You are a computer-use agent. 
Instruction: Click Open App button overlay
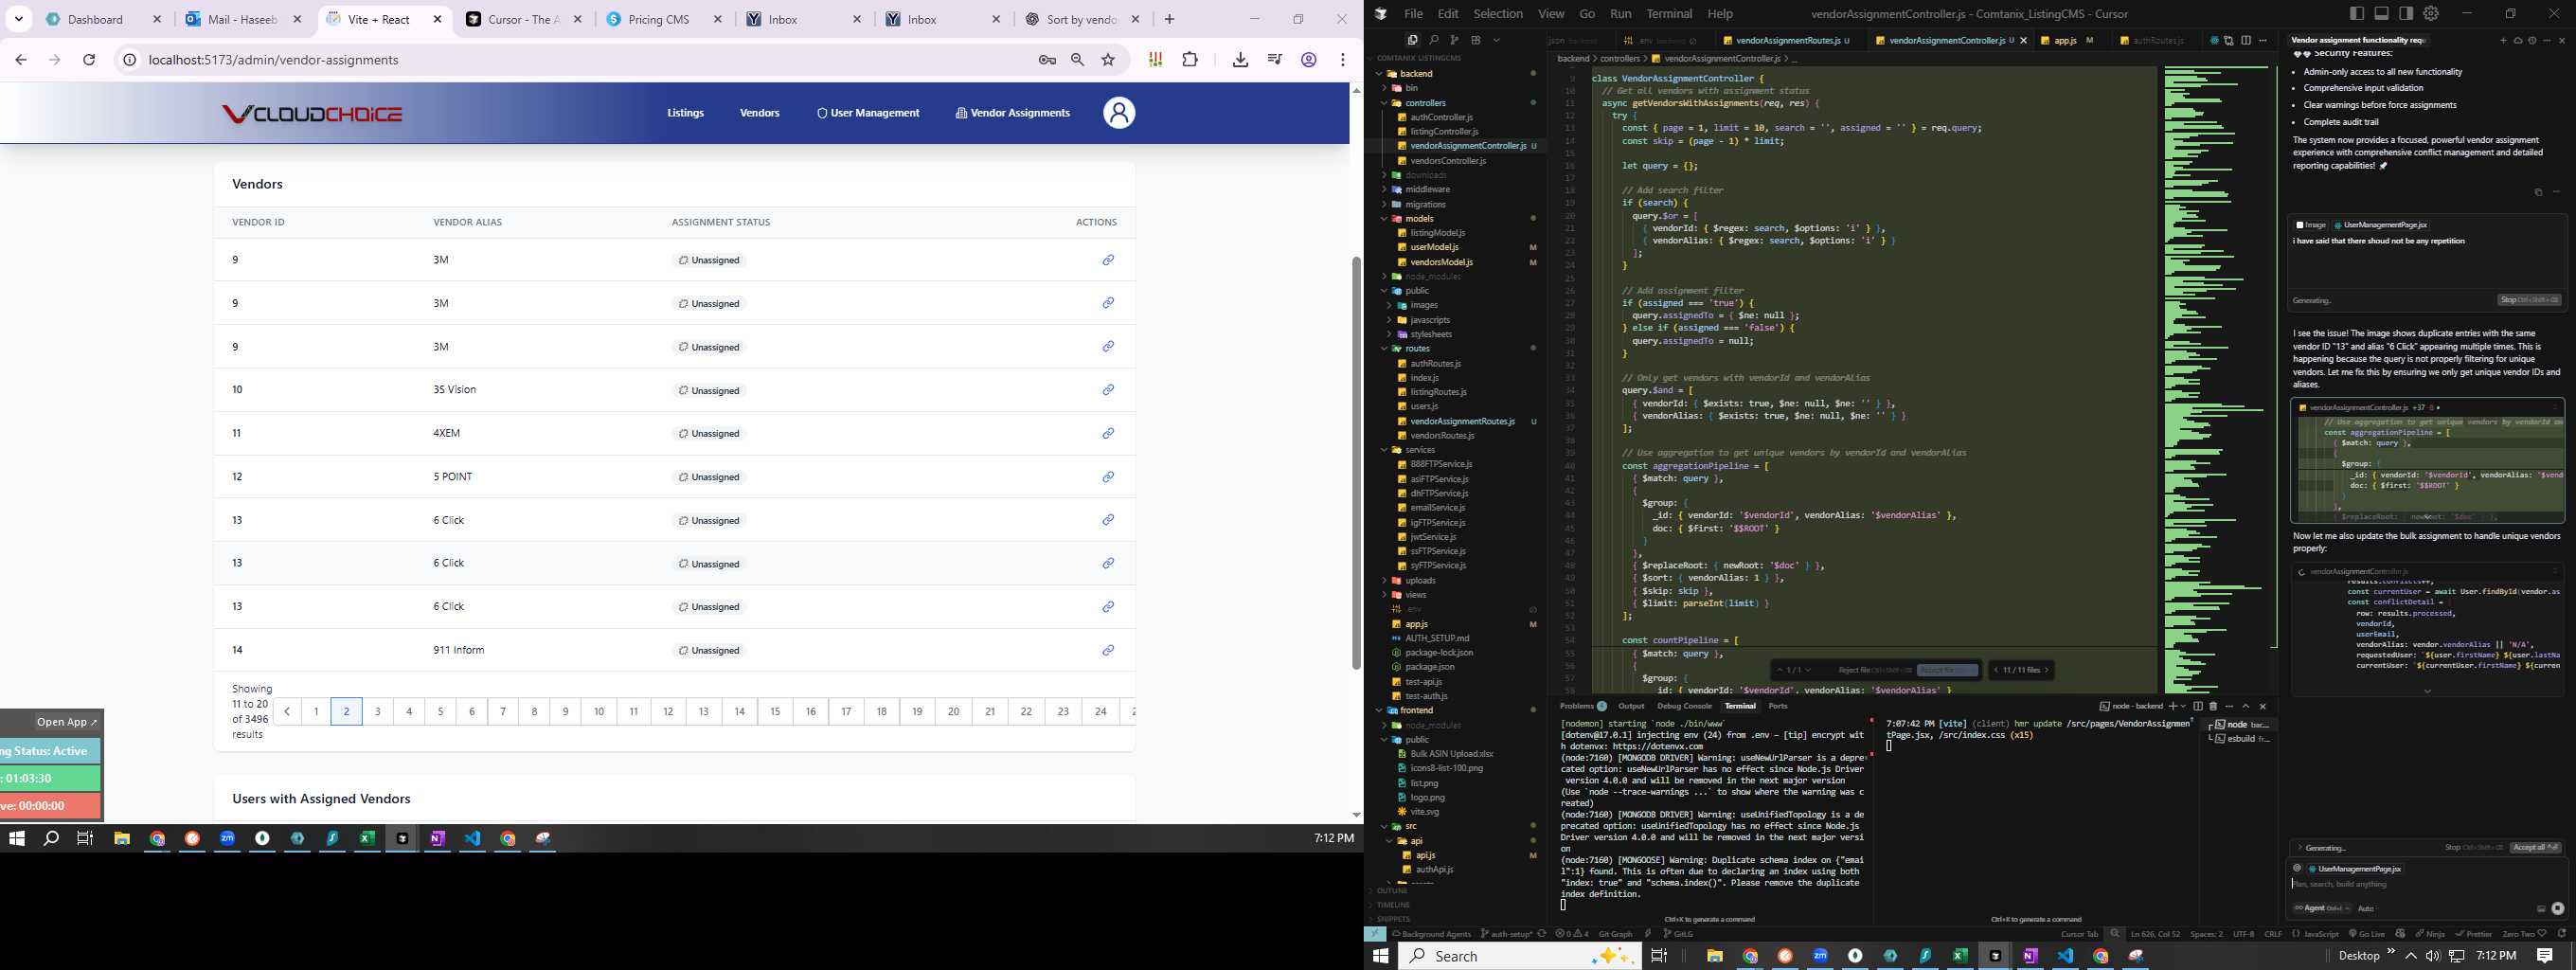67,722
